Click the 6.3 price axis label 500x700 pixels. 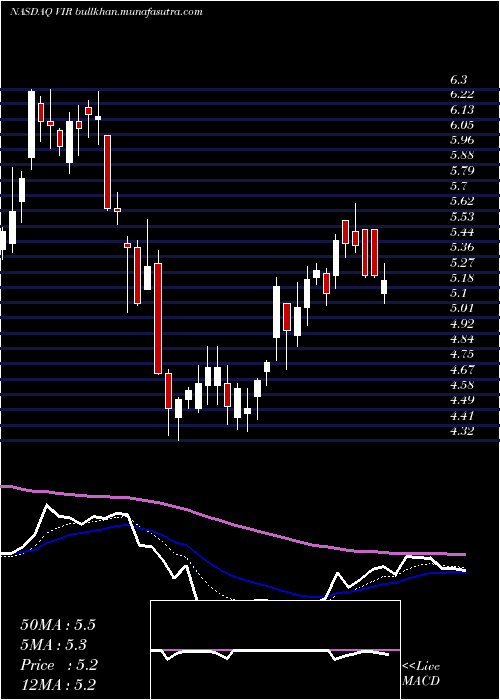coord(459,80)
